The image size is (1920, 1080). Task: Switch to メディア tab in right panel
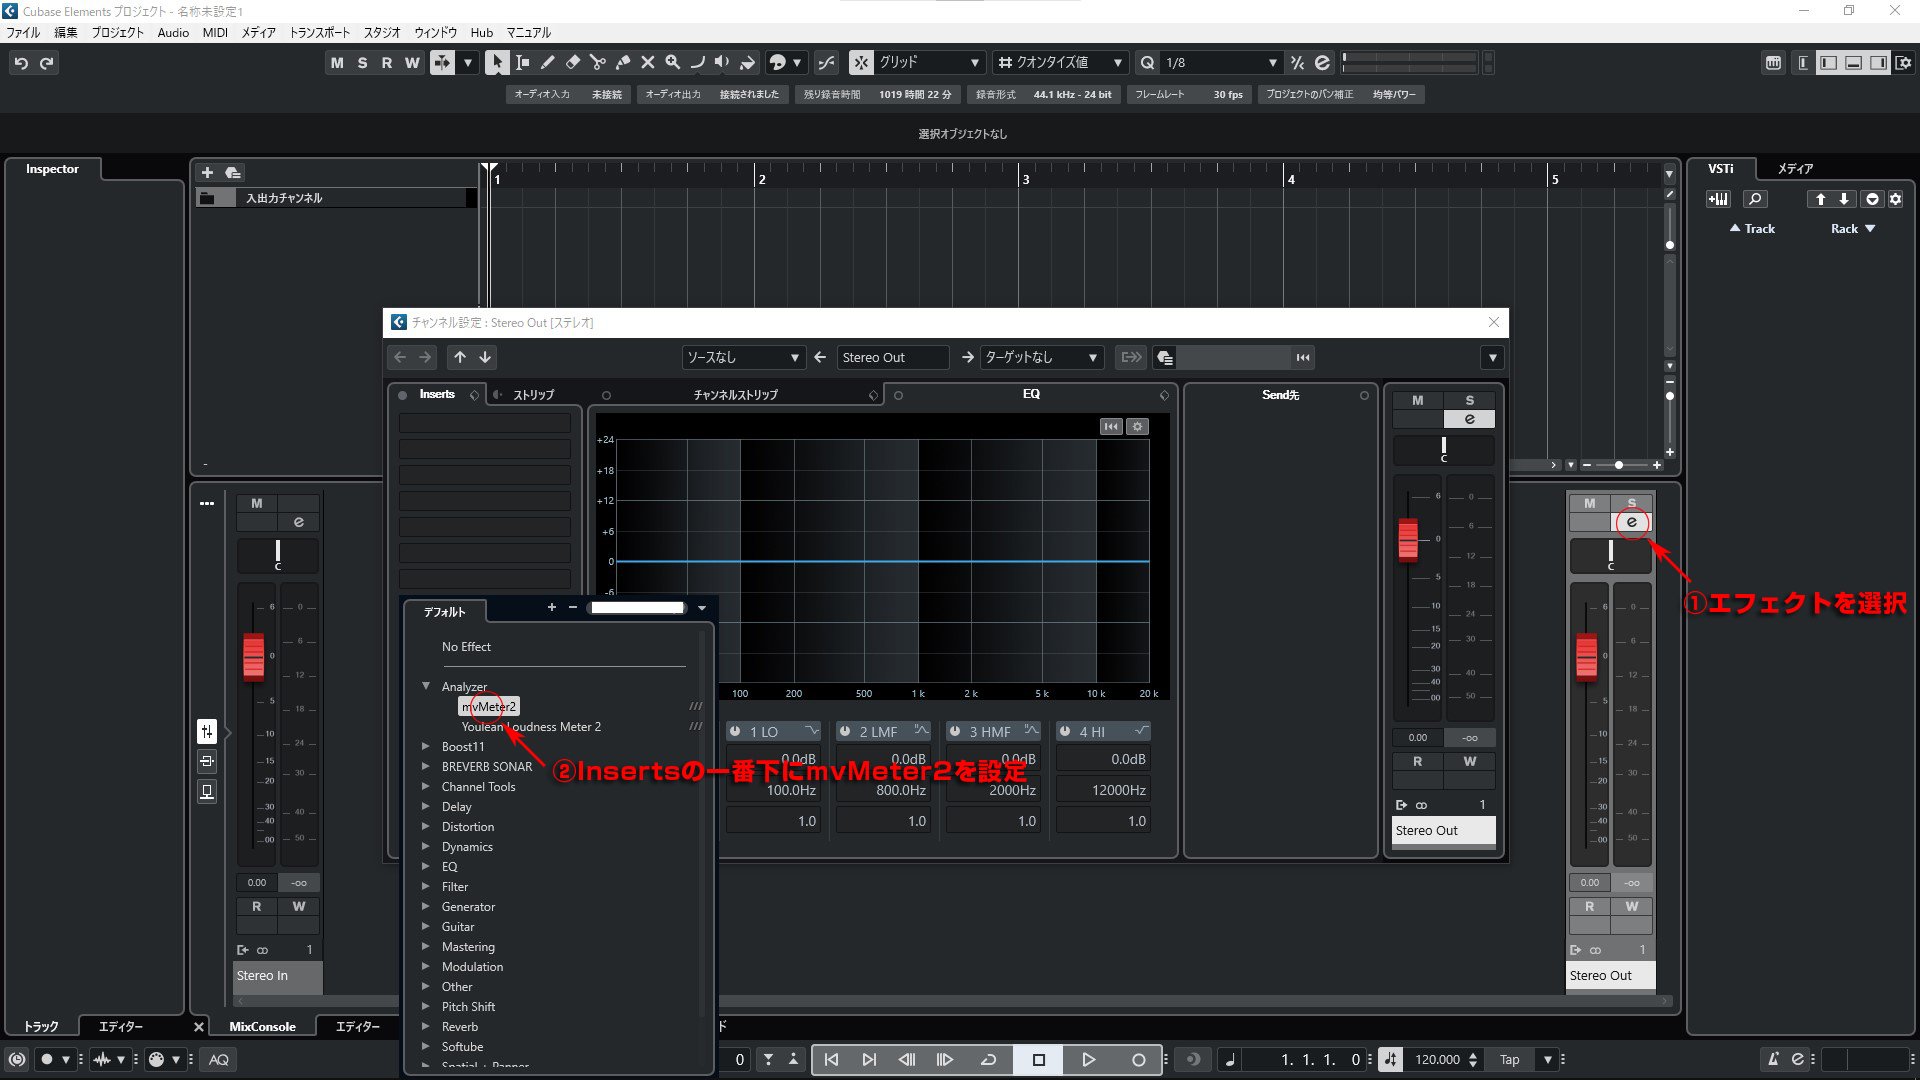pos(1795,169)
